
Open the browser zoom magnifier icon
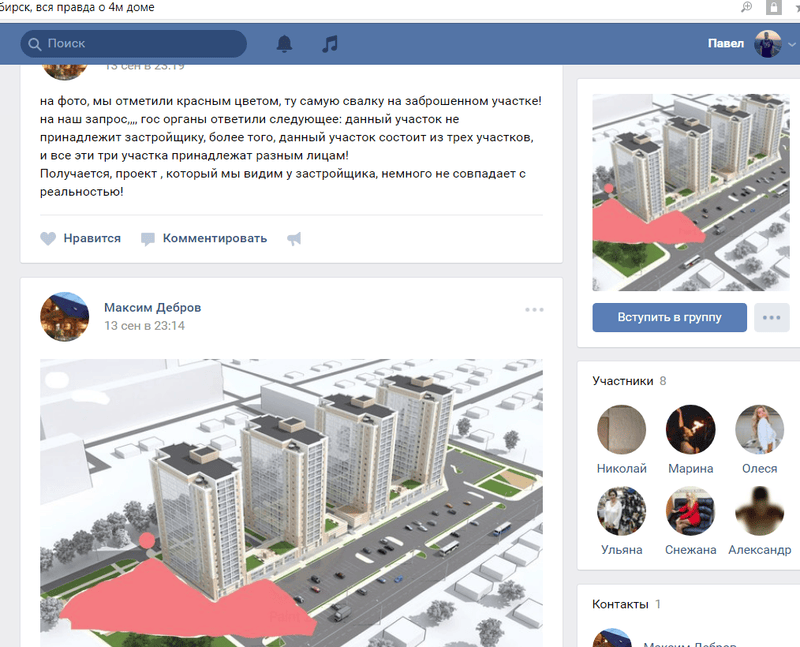click(x=746, y=7)
